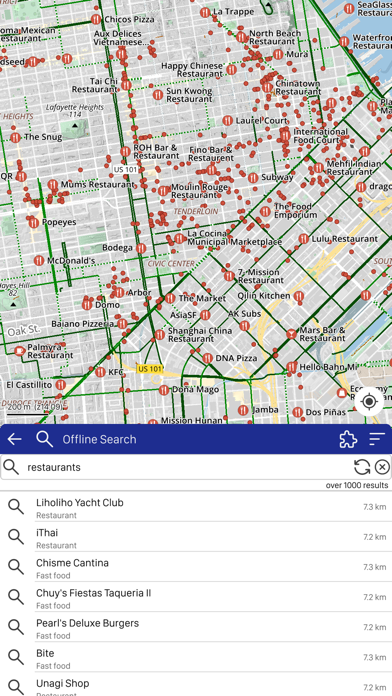
Task: Open the Unagi Shop result
Action: pos(196,685)
